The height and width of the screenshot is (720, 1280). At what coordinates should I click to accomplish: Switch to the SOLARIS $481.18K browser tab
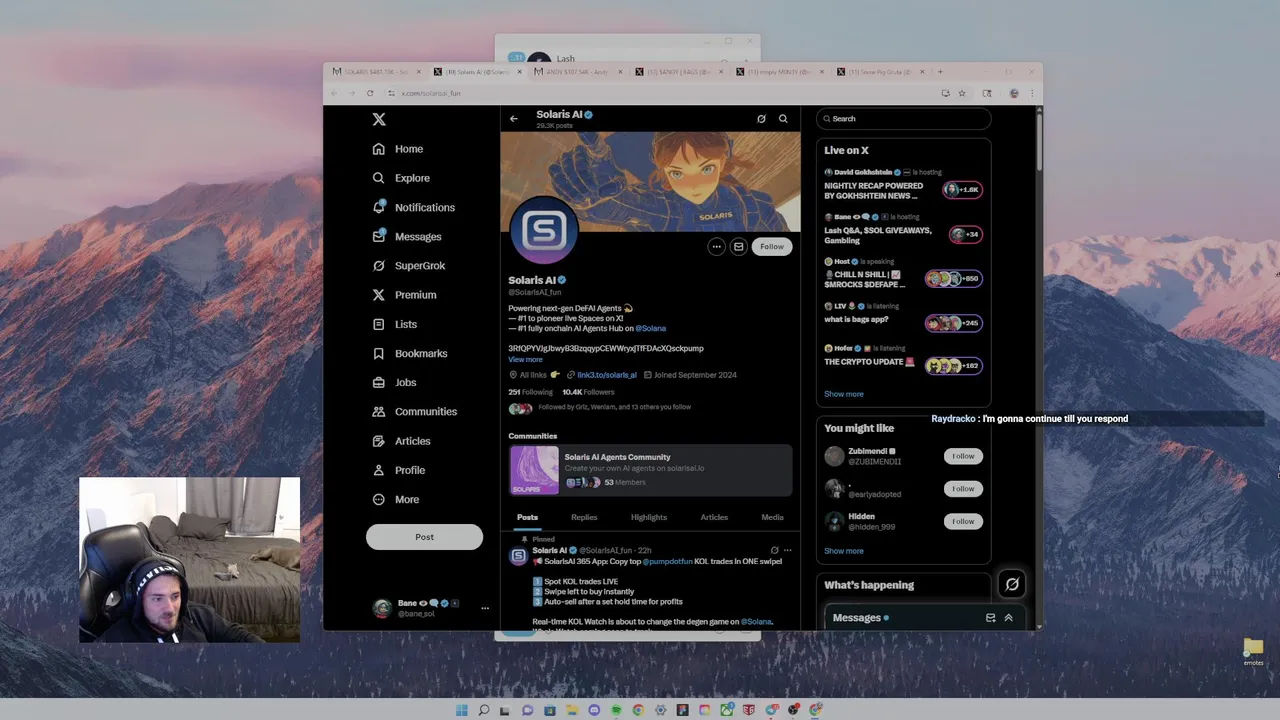pos(376,72)
